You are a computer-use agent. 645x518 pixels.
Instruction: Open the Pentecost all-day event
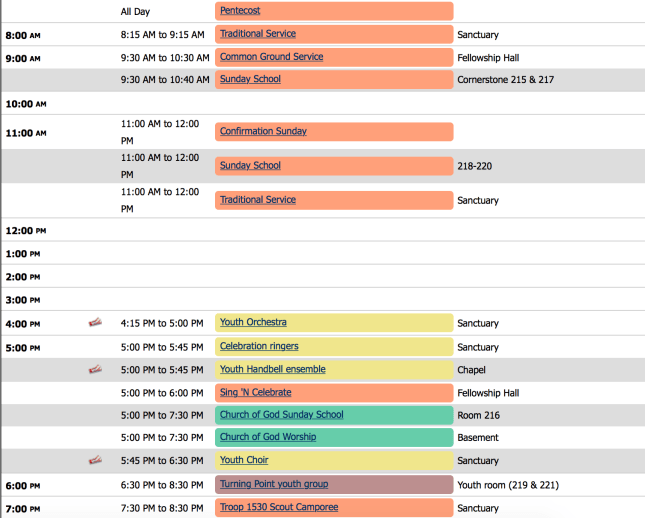pos(241,11)
